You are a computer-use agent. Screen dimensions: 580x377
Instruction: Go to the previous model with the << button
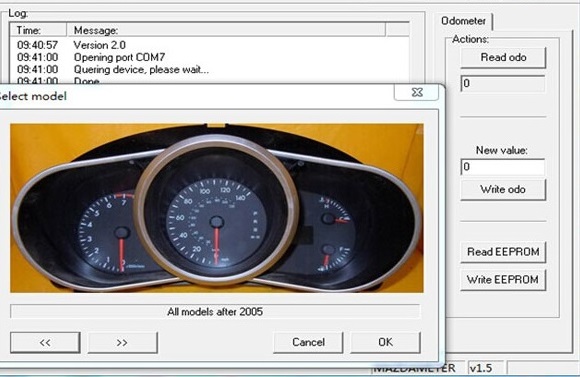click(x=45, y=343)
